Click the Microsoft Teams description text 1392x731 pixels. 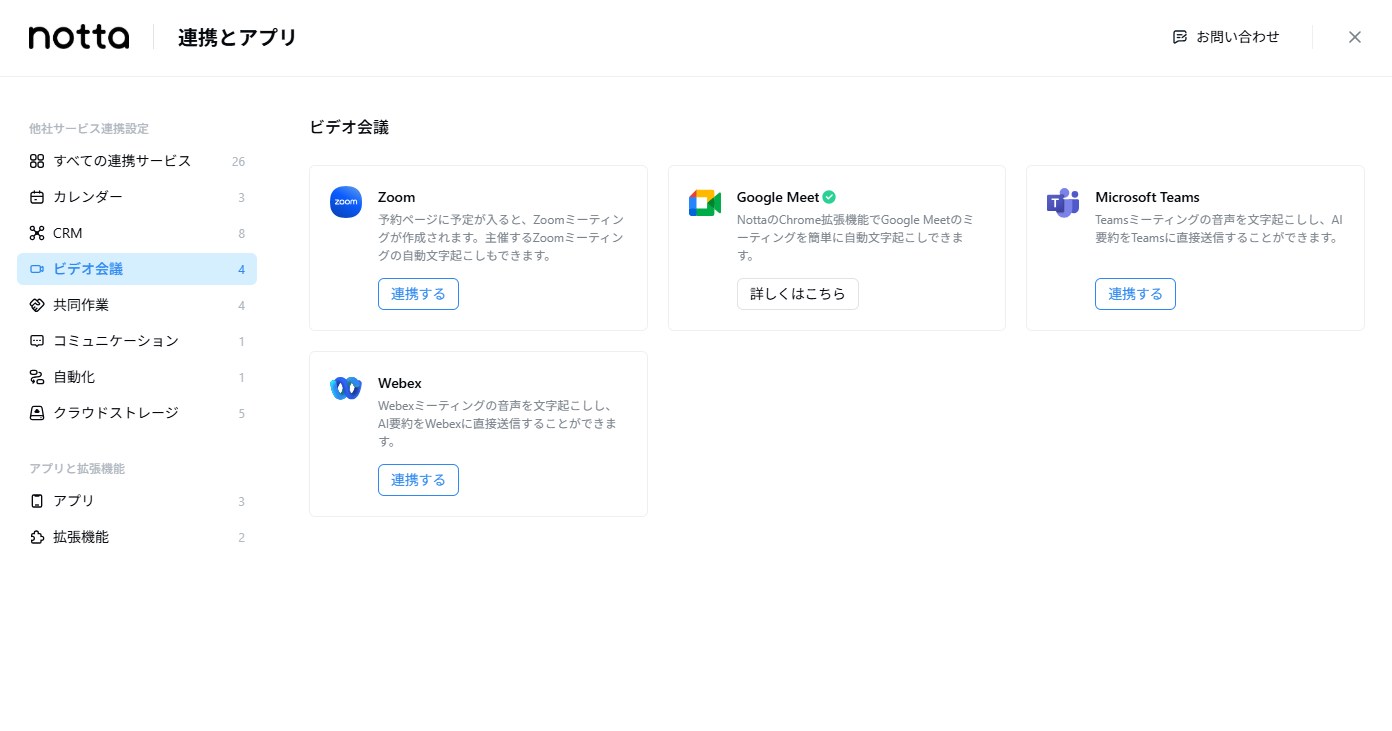(x=1219, y=228)
